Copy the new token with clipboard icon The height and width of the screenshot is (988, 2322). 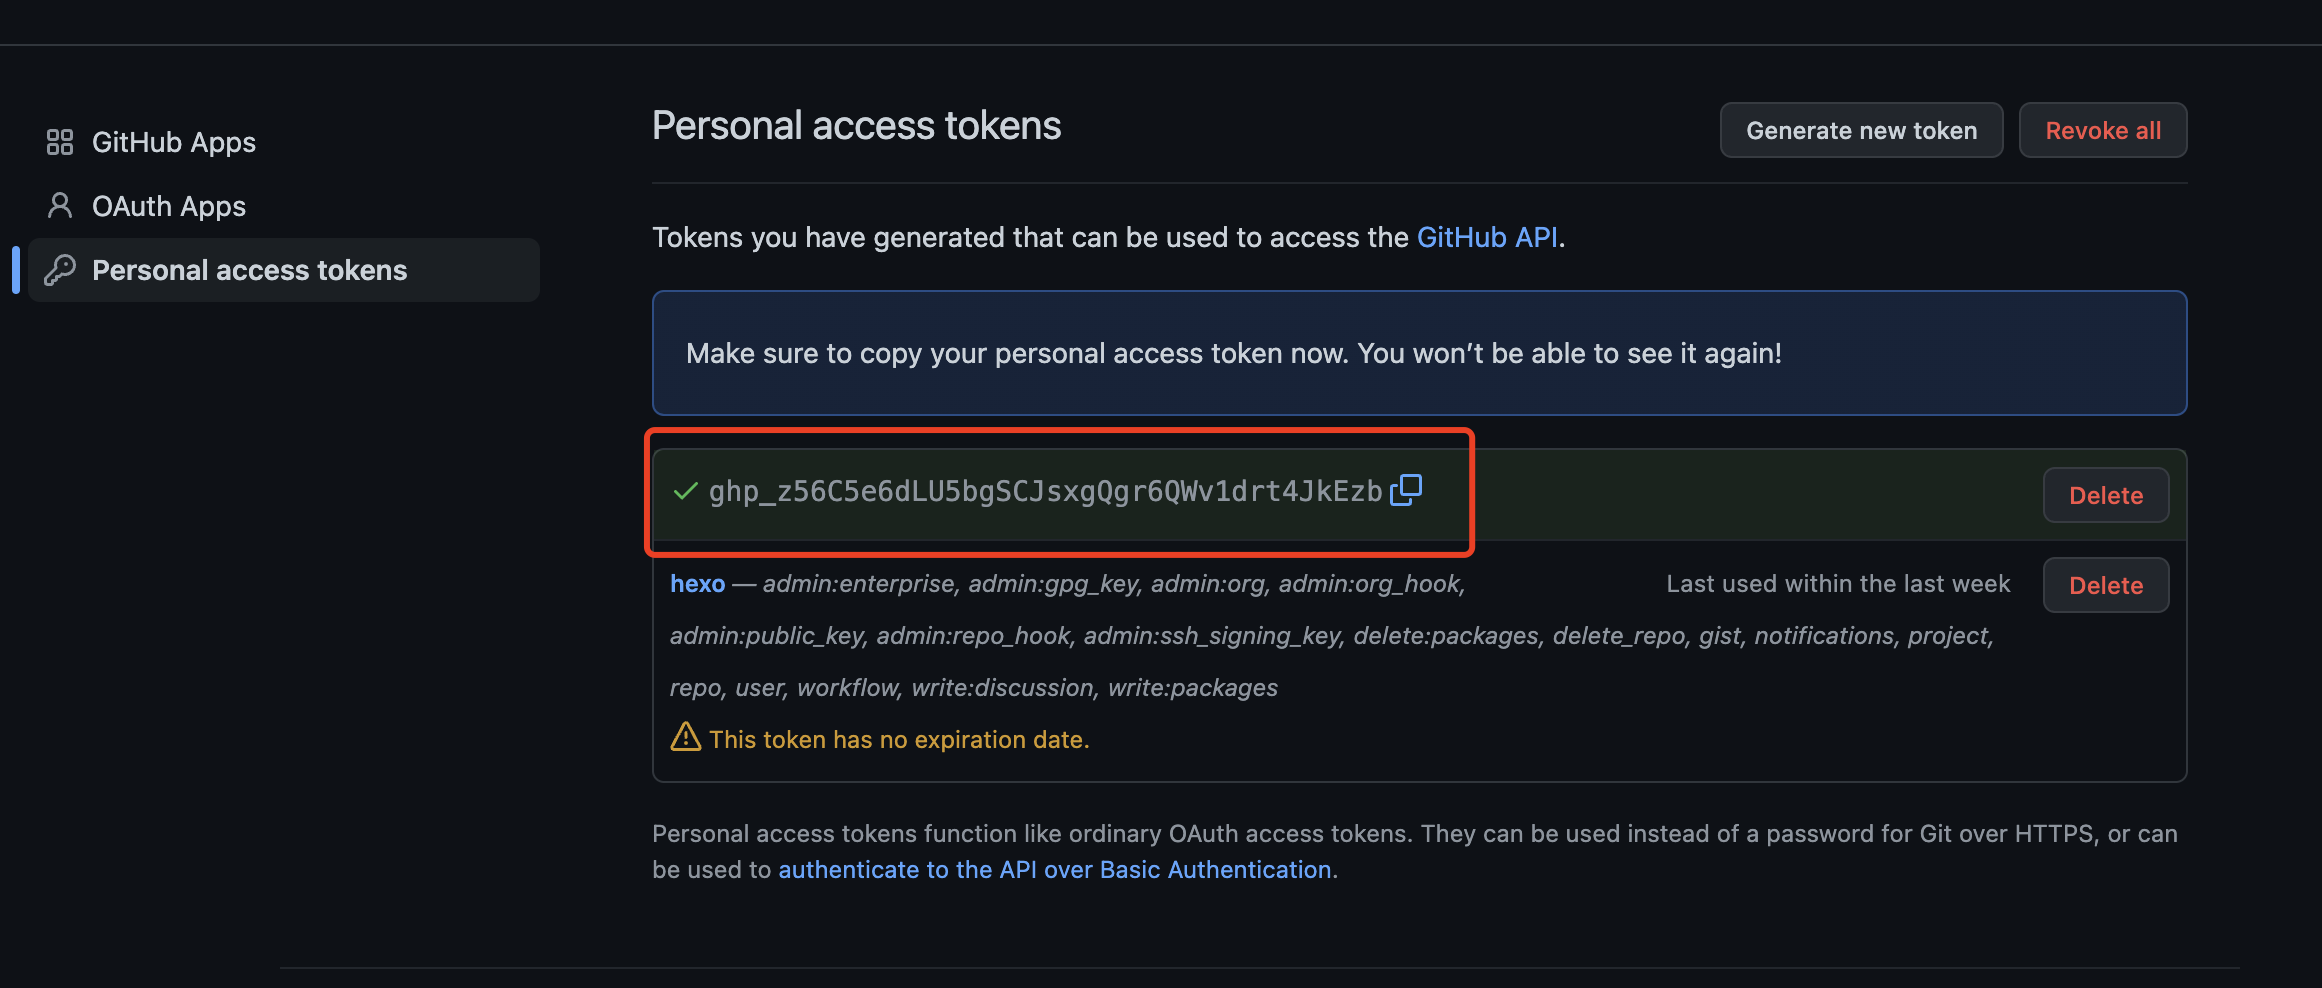[x=1405, y=490]
